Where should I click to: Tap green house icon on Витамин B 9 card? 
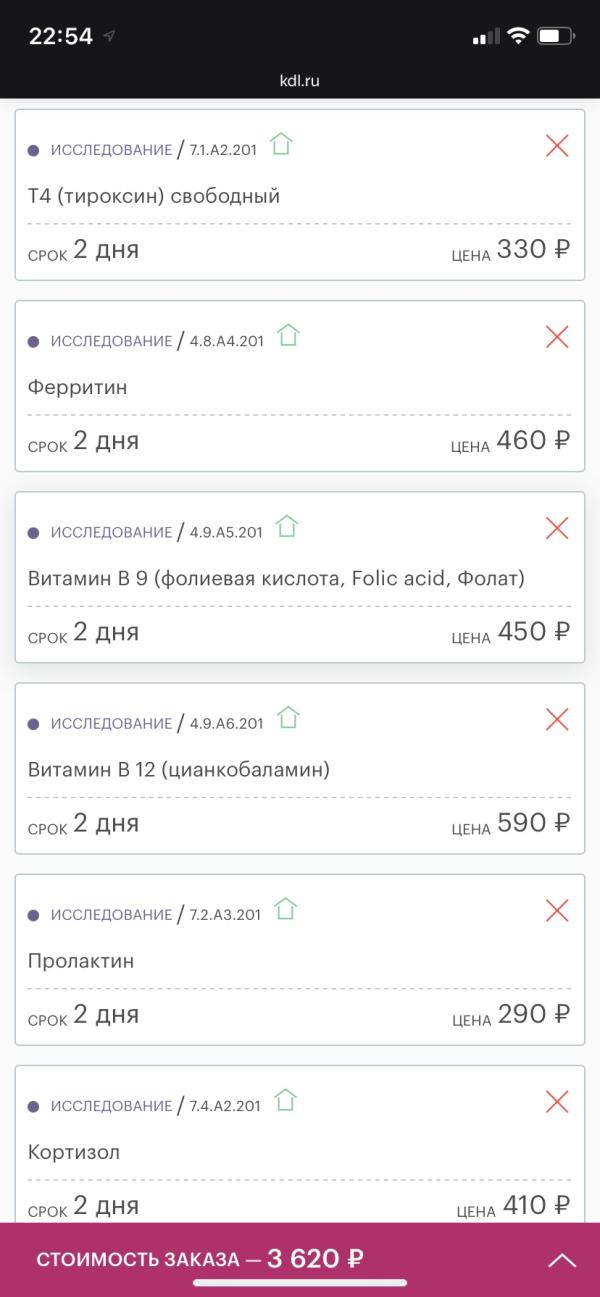(287, 527)
